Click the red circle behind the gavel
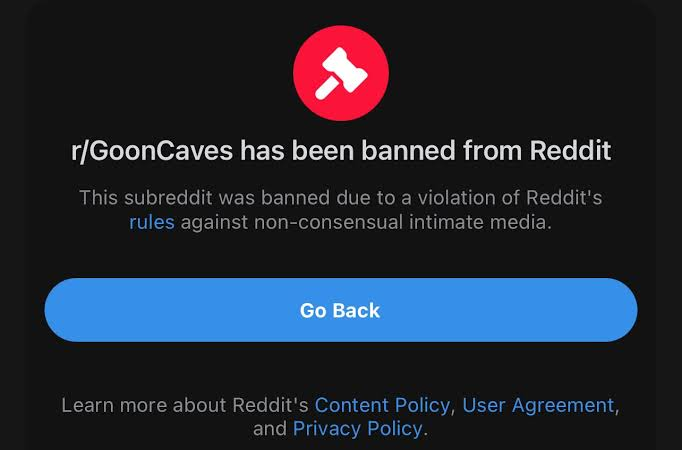The width and height of the screenshot is (682, 450). (x=341, y=73)
